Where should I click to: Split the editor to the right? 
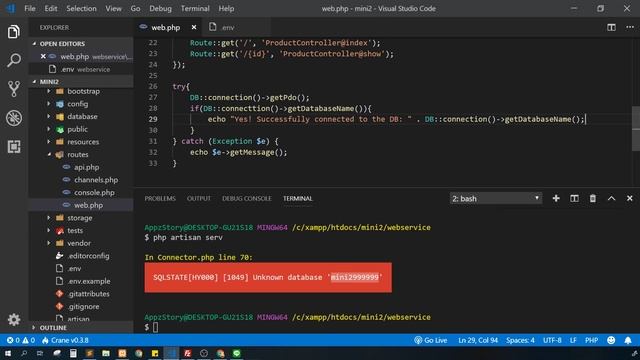[611, 27]
